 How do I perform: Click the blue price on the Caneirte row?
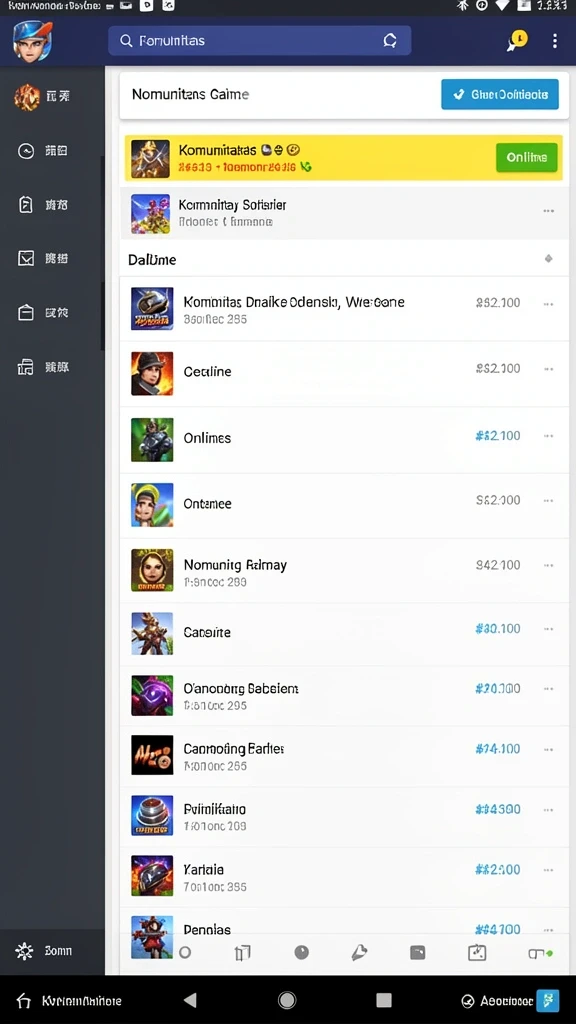498,629
